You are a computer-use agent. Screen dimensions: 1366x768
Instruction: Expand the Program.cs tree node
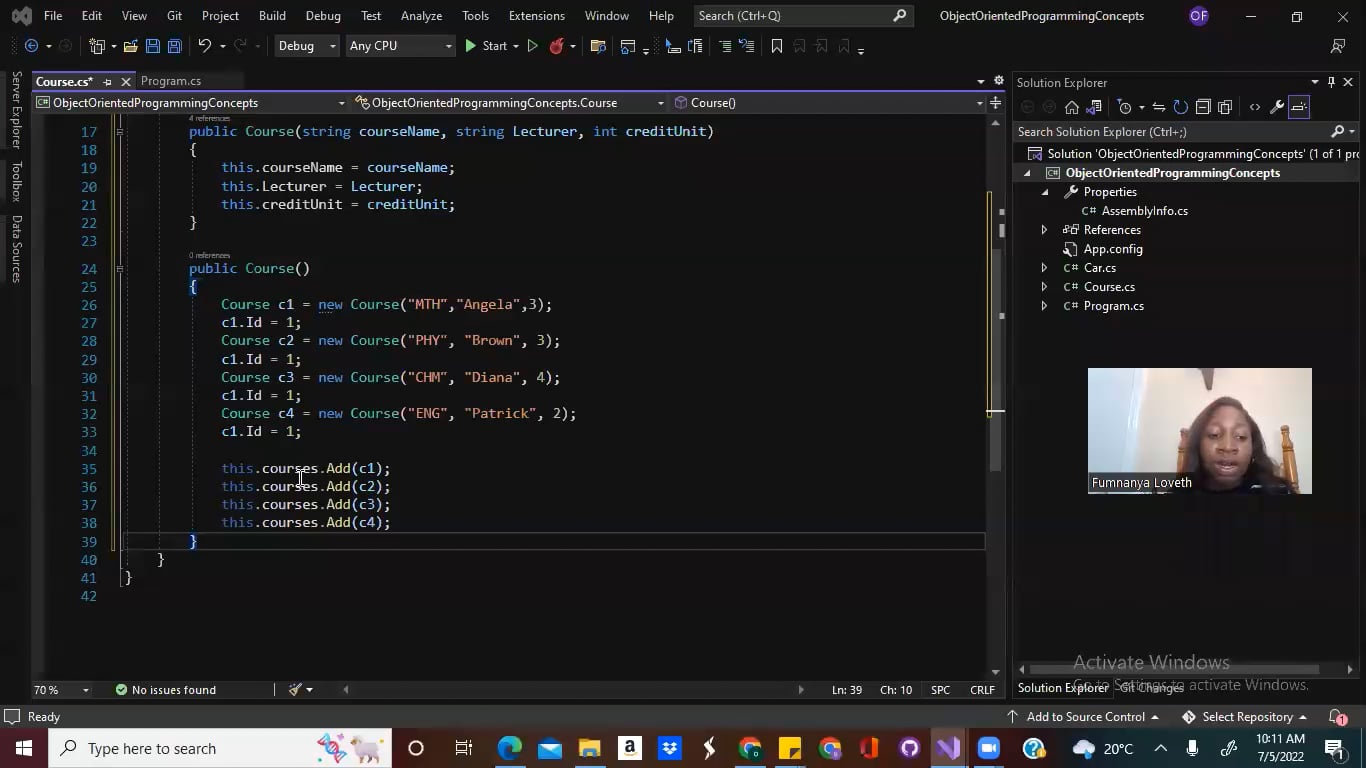point(1044,306)
